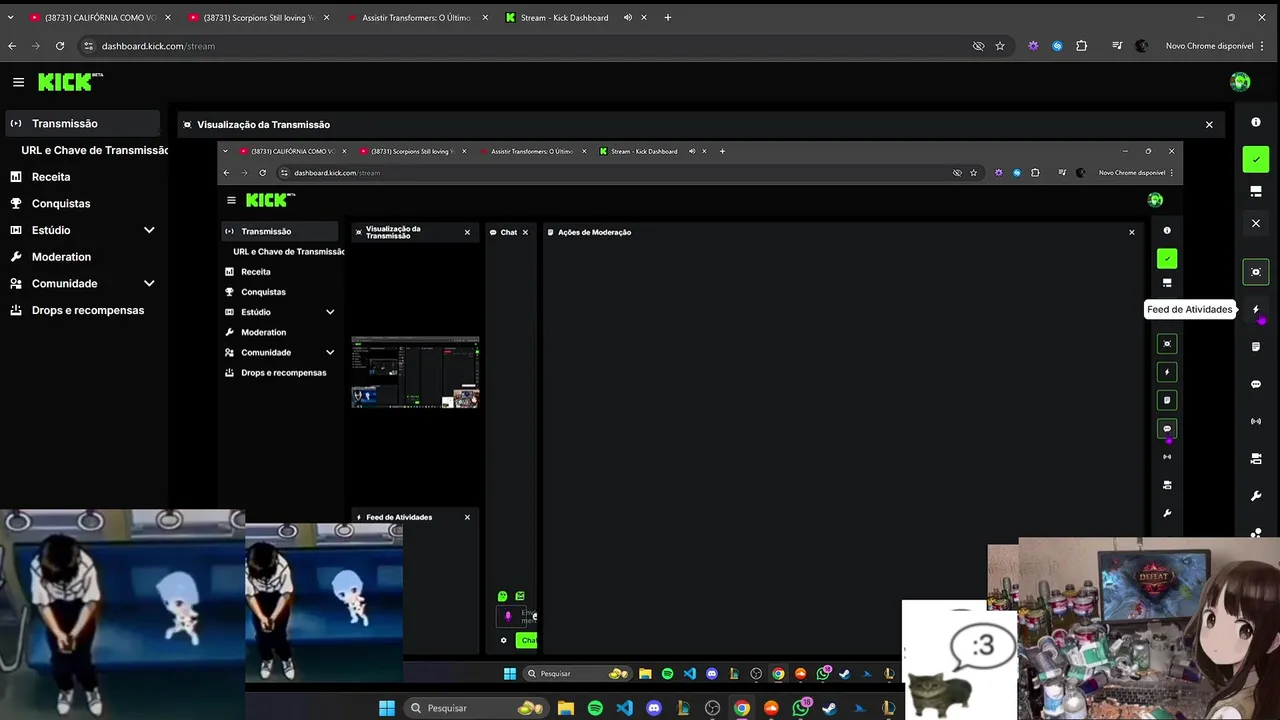
Task: Click the X icon in right toolbar
Action: coord(1256,223)
